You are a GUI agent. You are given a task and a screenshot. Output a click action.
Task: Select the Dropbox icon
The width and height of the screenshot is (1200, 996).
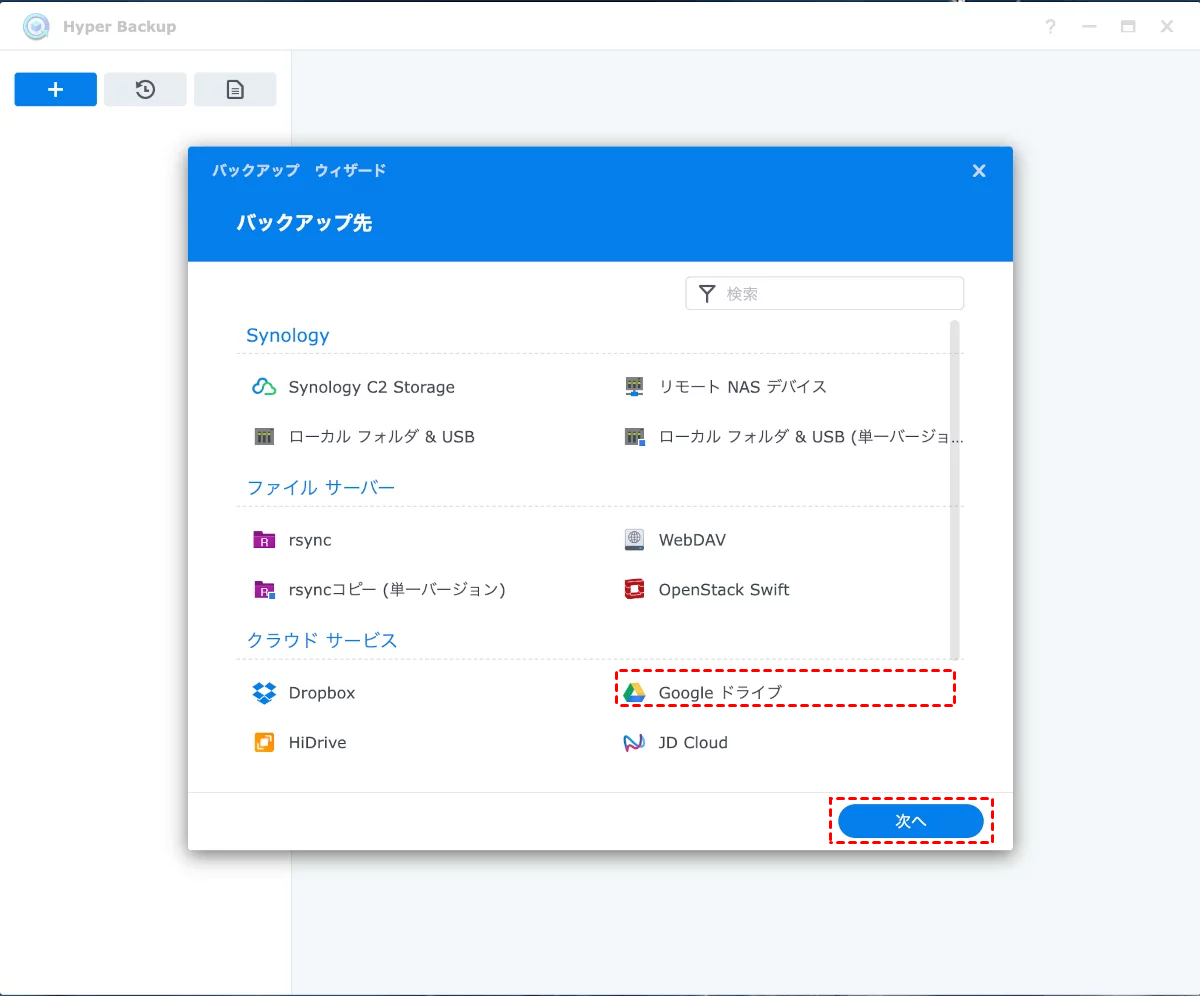pos(264,693)
